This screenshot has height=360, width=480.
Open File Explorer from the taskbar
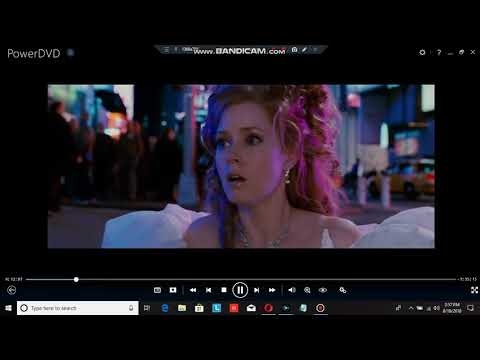coord(182,308)
